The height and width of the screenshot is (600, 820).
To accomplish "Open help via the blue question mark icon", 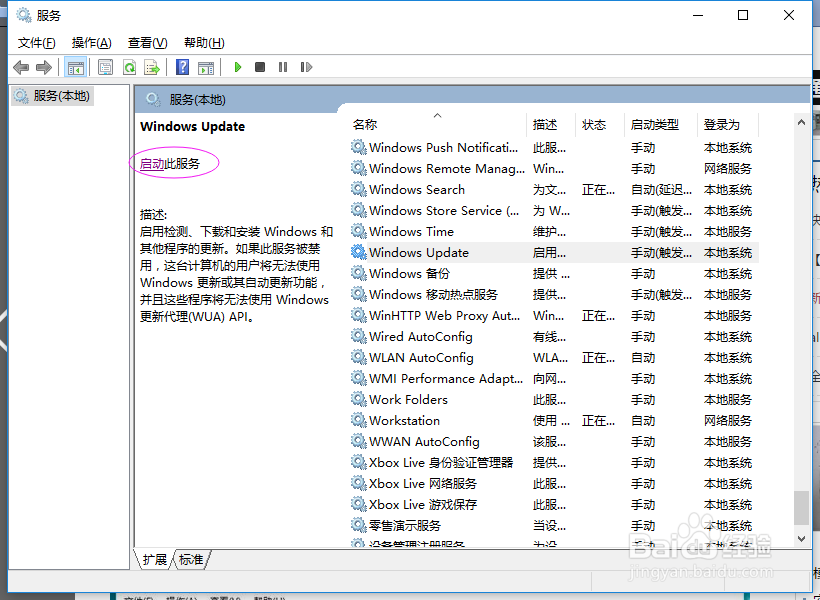I will coord(183,67).
